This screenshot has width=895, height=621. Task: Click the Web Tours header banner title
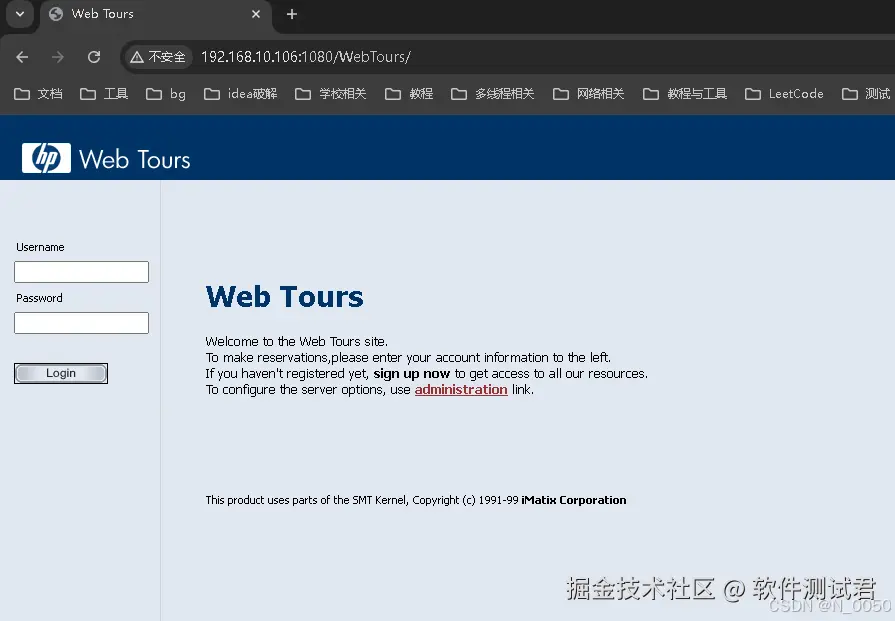135,160
